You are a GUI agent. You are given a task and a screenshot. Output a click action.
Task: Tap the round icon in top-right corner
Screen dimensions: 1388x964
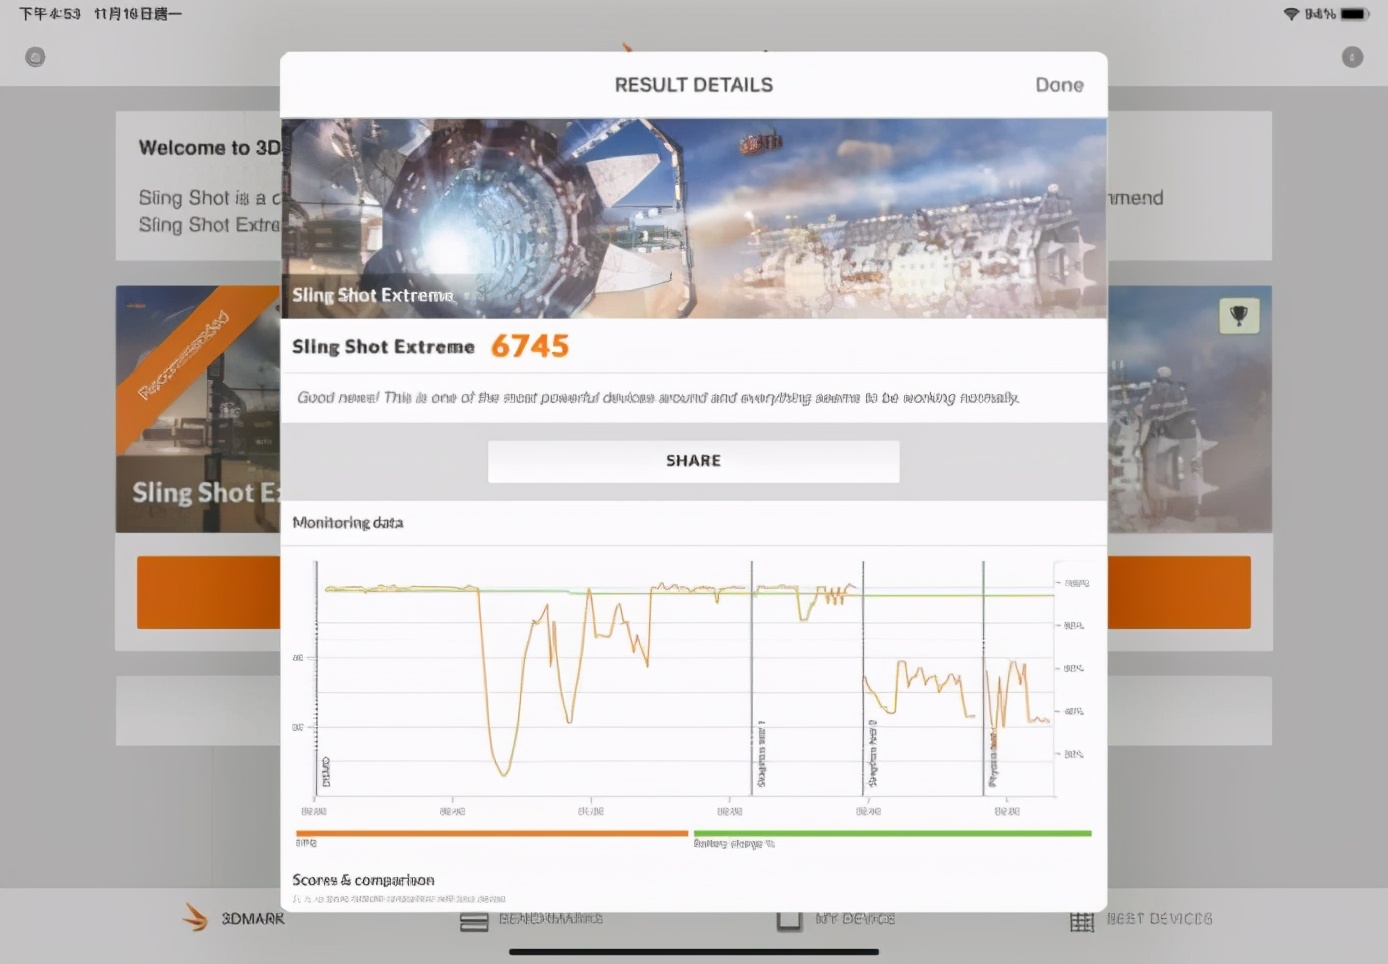point(1352,57)
